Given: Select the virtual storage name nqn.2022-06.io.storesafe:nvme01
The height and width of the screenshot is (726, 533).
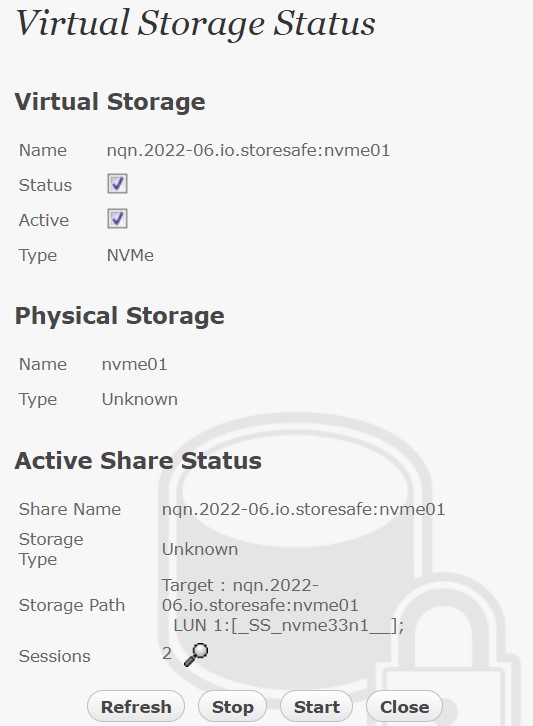Looking at the screenshot, I should pyautogui.click(x=248, y=150).
